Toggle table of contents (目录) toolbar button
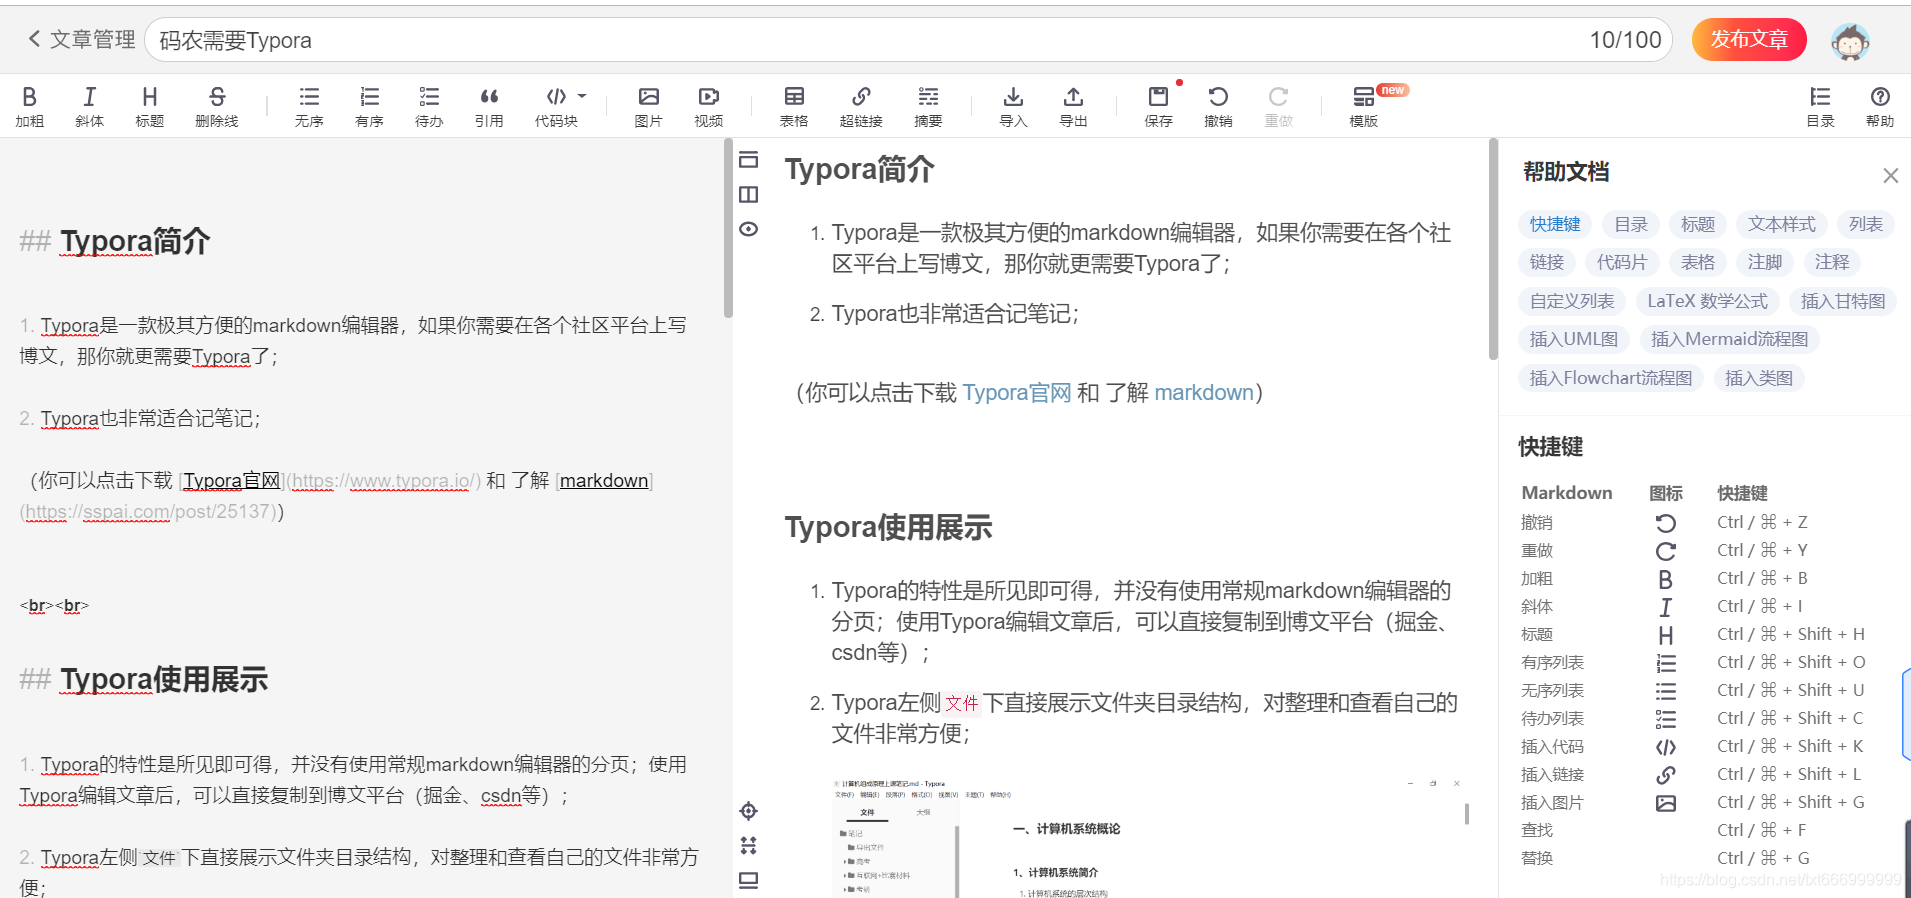 point(1820,106)
